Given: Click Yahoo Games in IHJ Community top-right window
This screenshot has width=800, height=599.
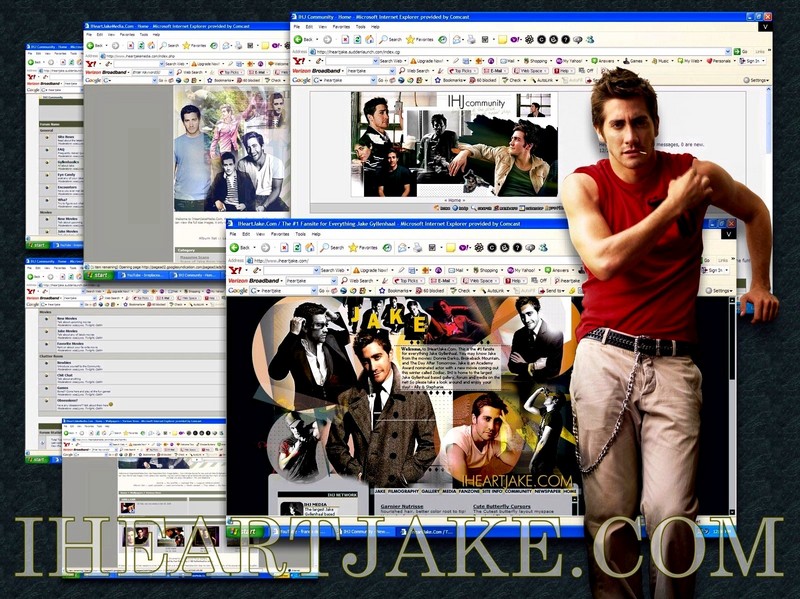Looking at the screenshot, I should (x=633, y=61).
